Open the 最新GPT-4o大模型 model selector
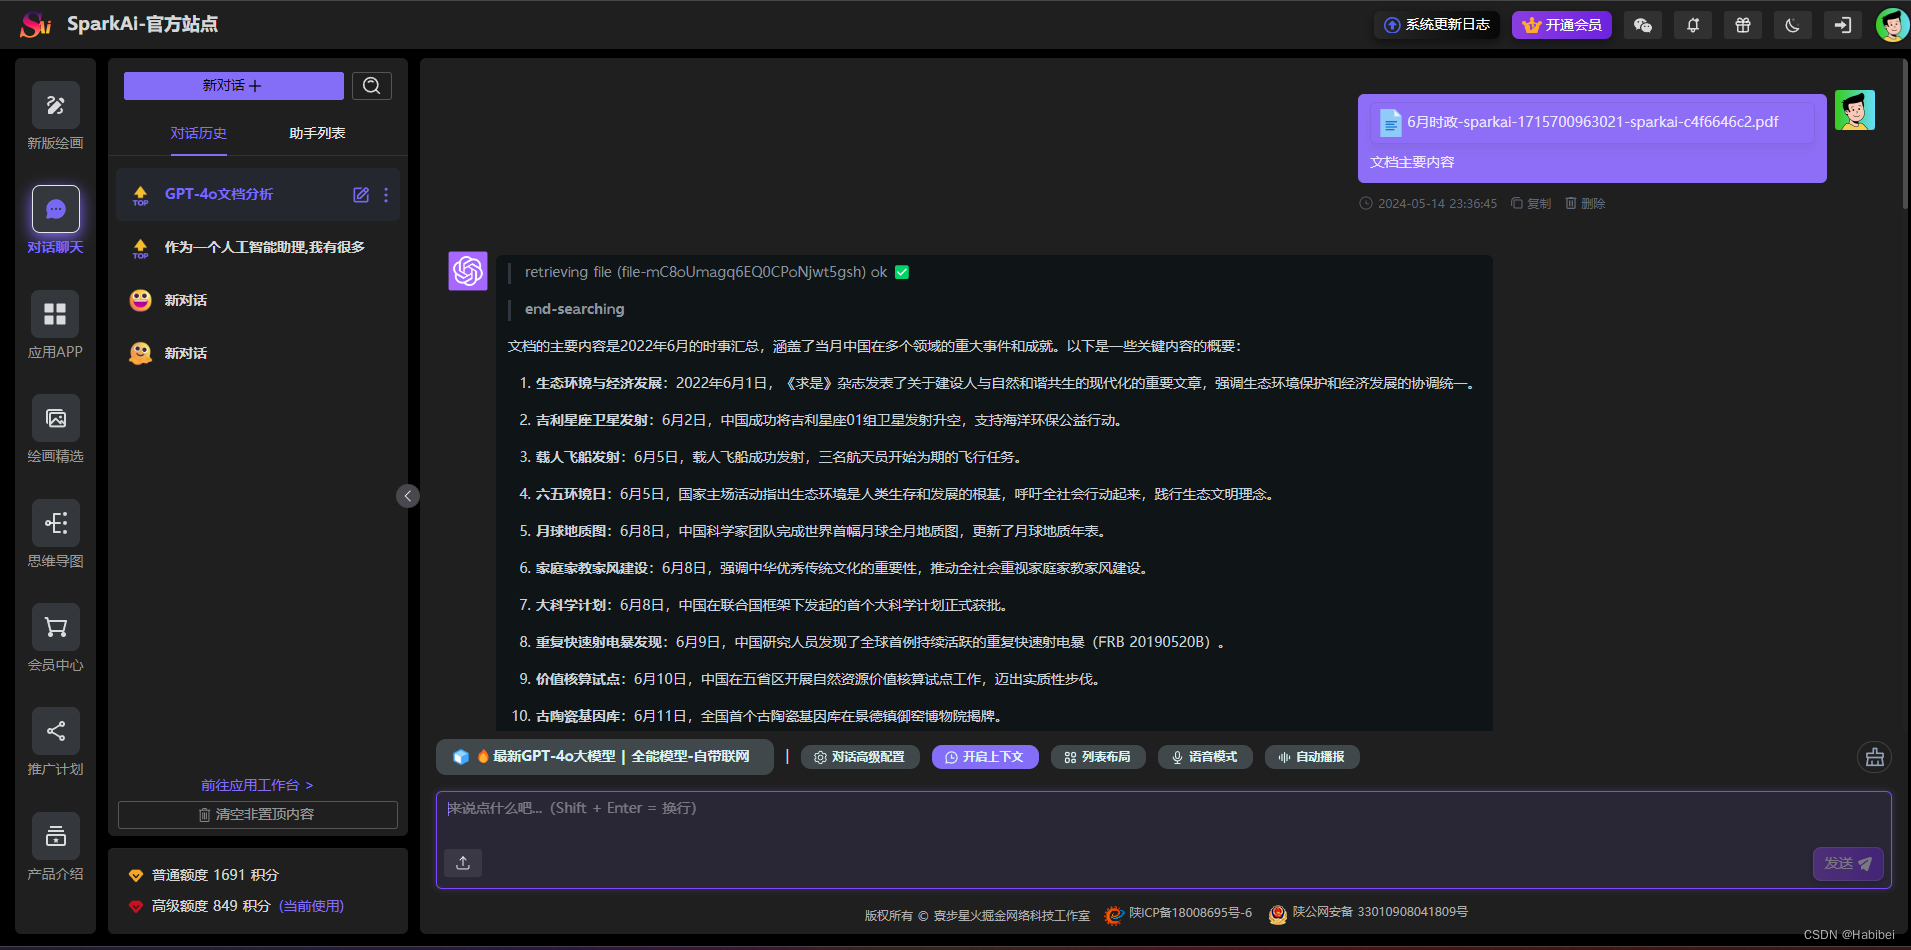1911x950 pixels. coord(605,757)
